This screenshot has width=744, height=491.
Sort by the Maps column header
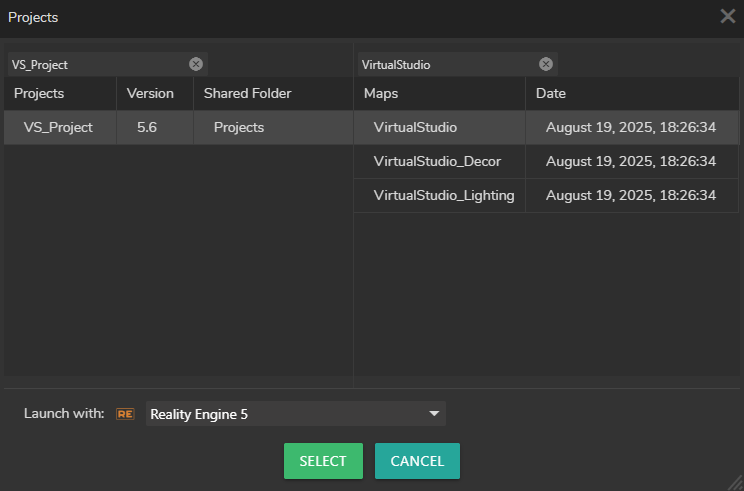tap(381, 93)
